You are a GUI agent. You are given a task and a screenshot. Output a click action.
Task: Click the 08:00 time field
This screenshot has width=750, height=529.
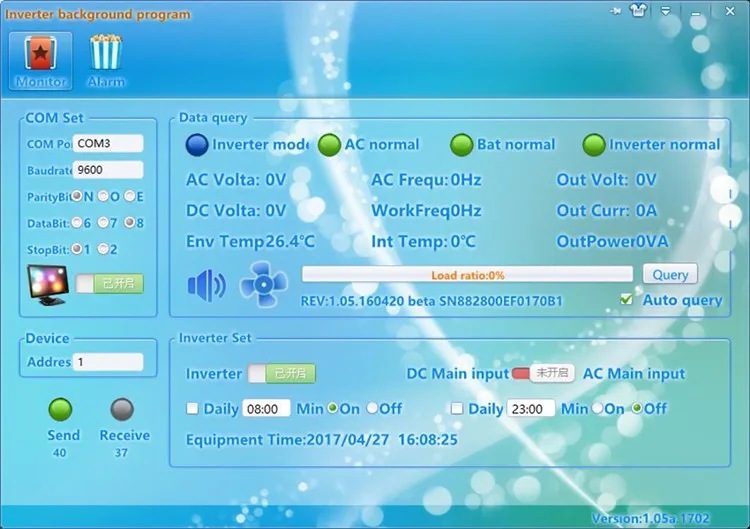pos(266,408)
